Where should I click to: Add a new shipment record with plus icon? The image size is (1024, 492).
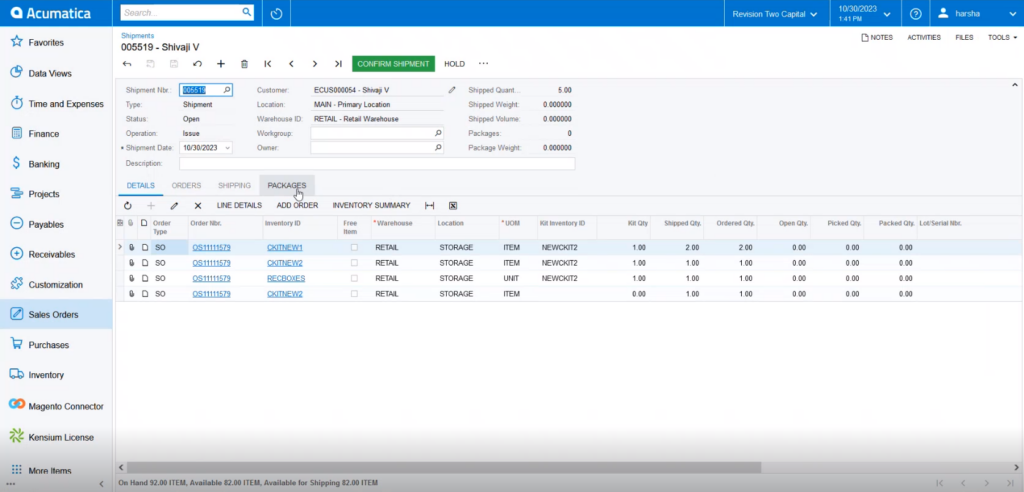pyautogui.click(x=221, y=64)
